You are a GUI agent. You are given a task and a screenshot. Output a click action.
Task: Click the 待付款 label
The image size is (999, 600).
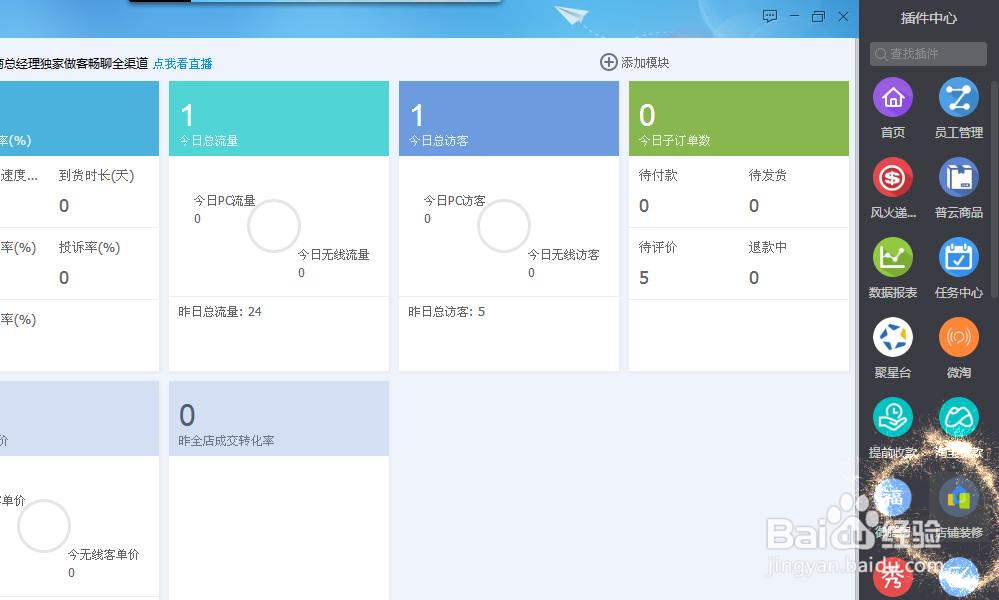[658, 175]
